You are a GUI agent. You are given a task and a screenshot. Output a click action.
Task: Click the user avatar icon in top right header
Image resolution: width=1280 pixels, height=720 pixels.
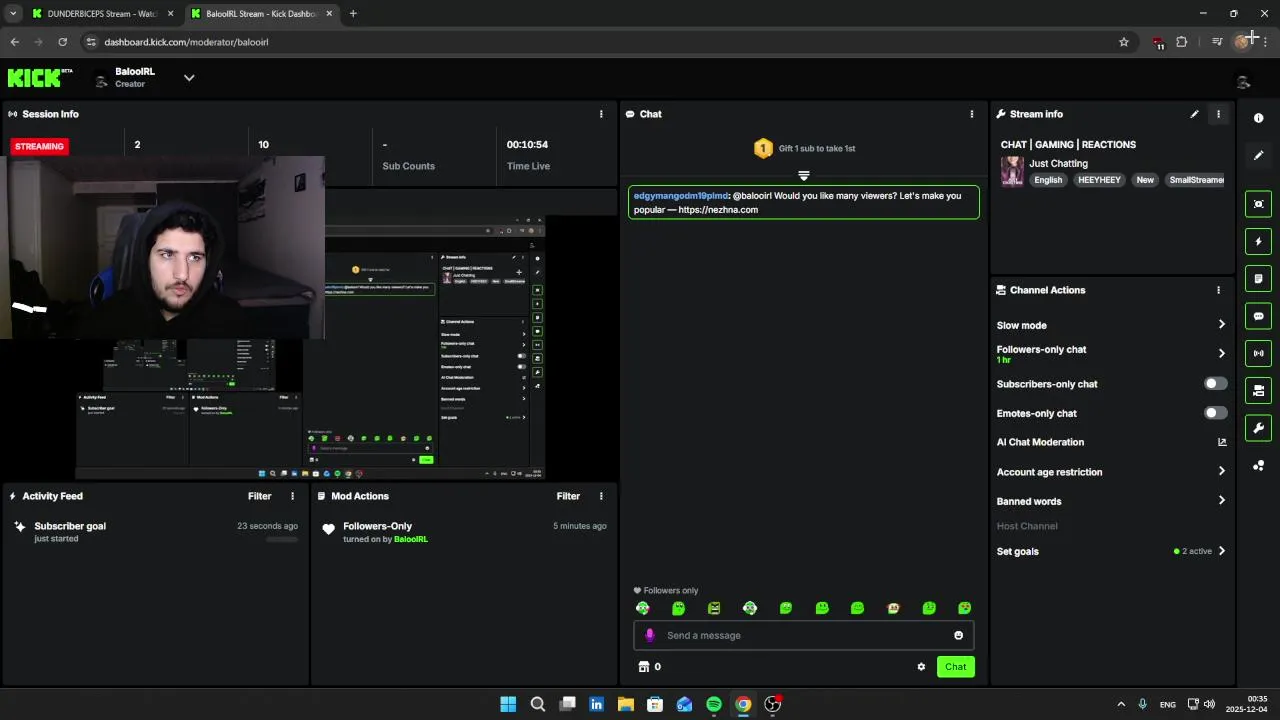click(x=1243, y=82)
